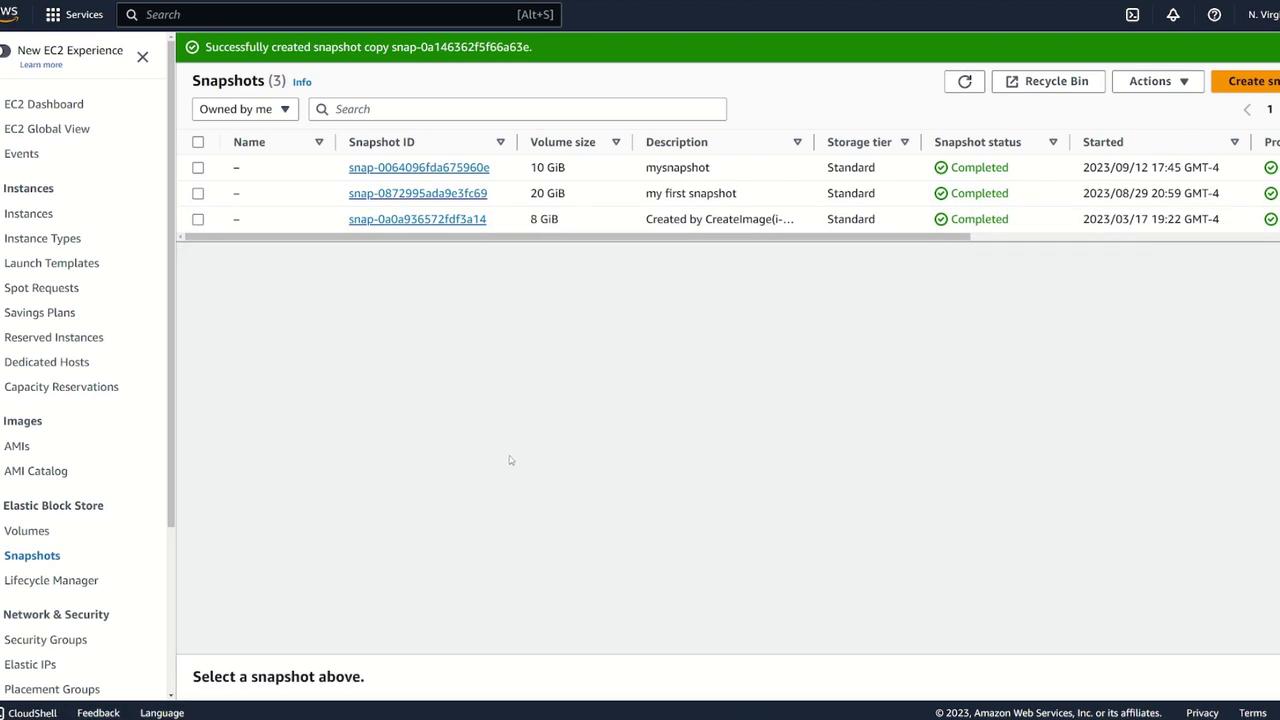
Task: Select Snapshots in sidebar
Action: point(32,556)
